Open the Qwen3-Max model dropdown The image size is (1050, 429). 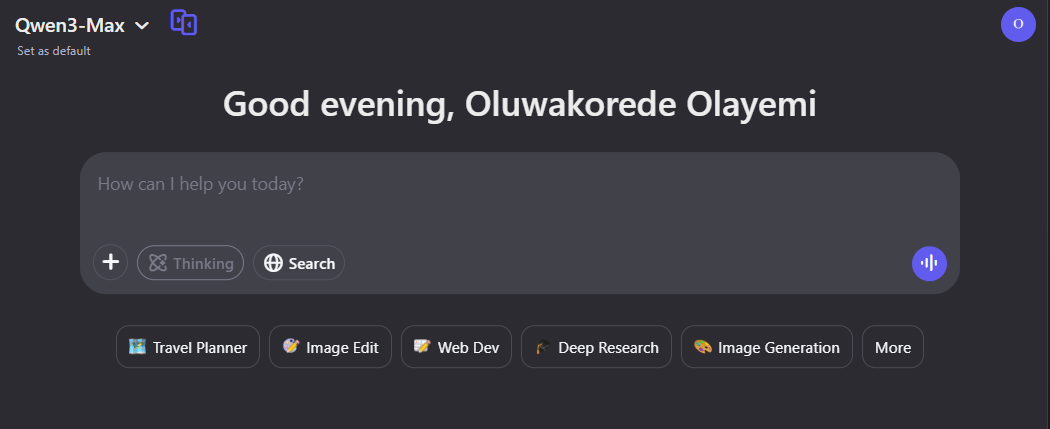pos(70,25)
